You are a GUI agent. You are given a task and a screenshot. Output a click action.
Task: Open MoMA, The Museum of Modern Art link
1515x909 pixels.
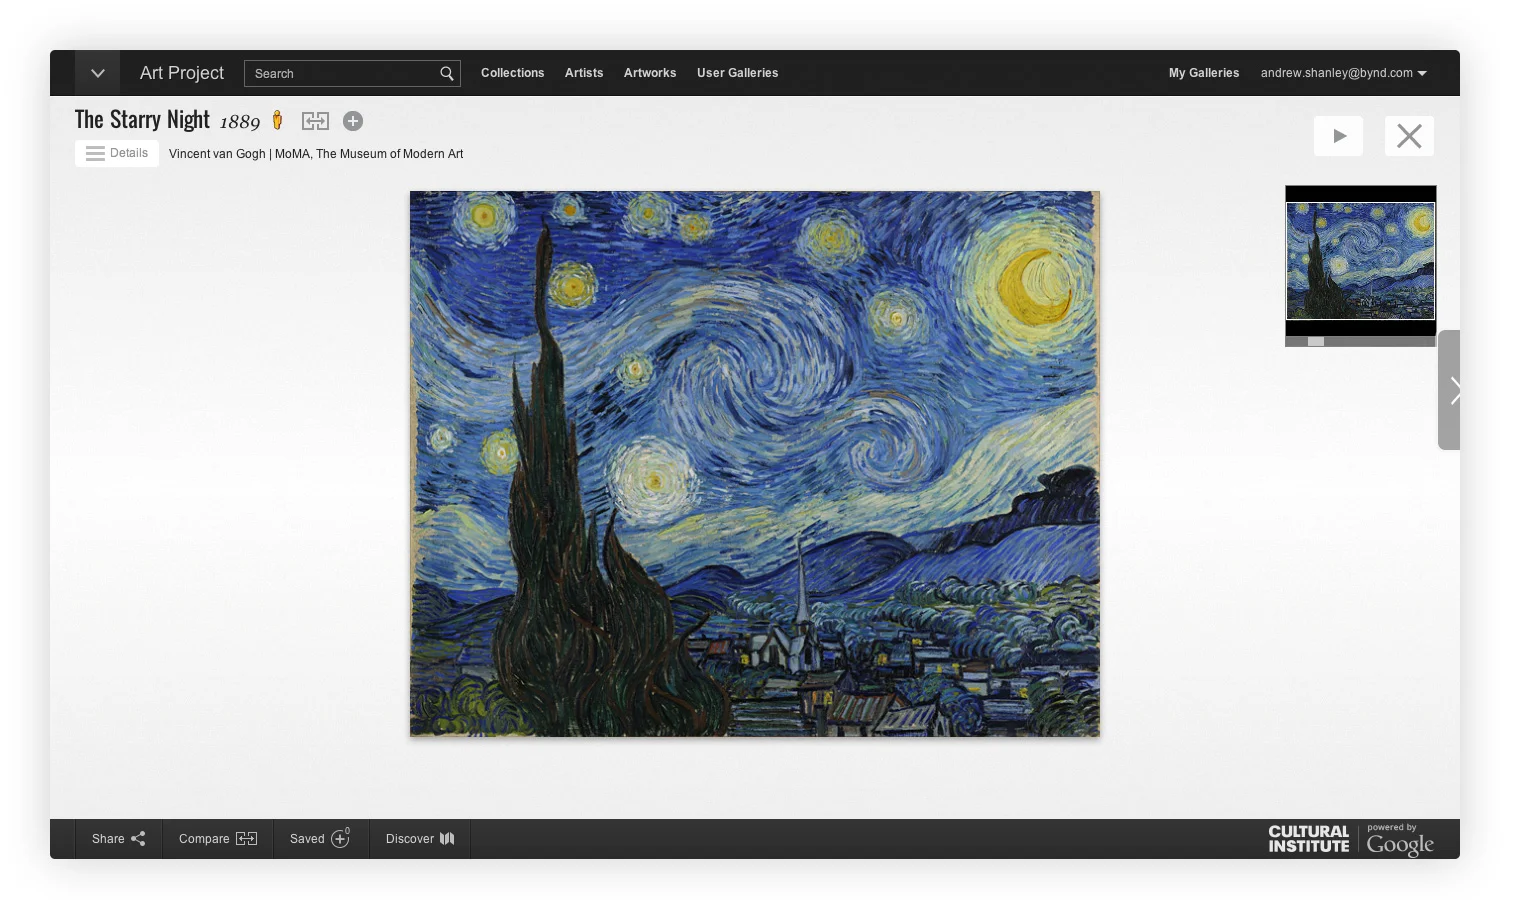pos(369,154)
